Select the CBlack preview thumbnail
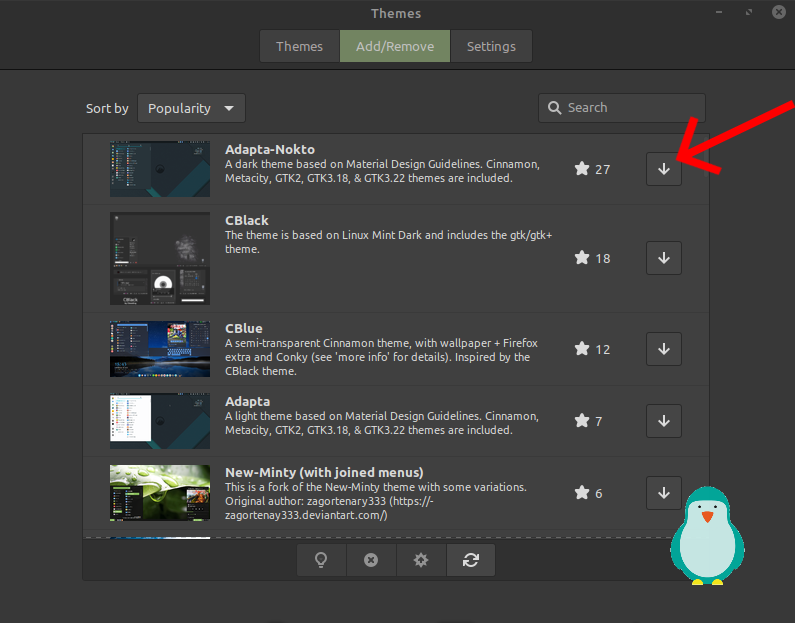795x623 pixels. click(160, 259)
